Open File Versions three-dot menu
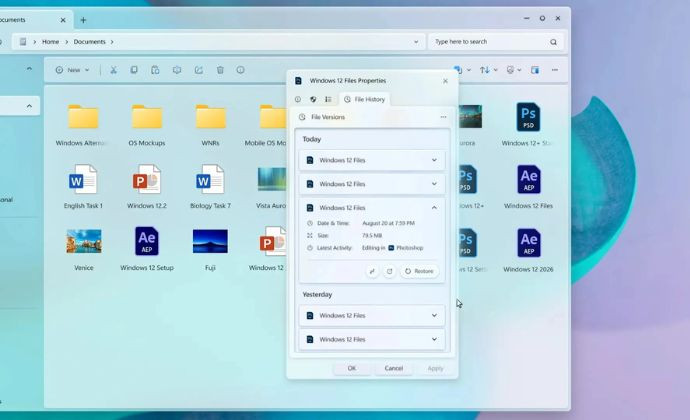This screenshot has width=690, height=420. [x=443, y=117]
